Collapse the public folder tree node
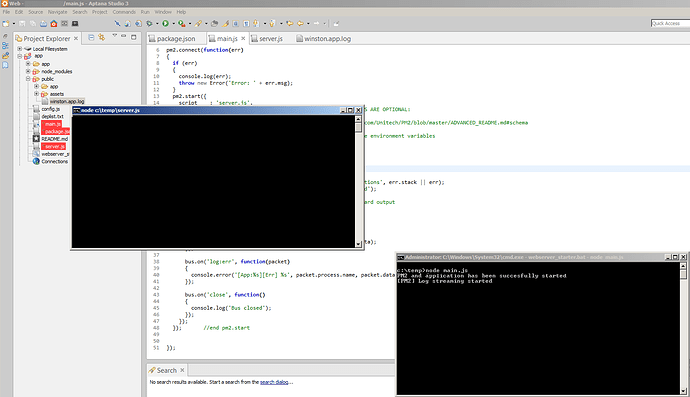This screenshot has width=690, height=397. [x=28, y=79]
